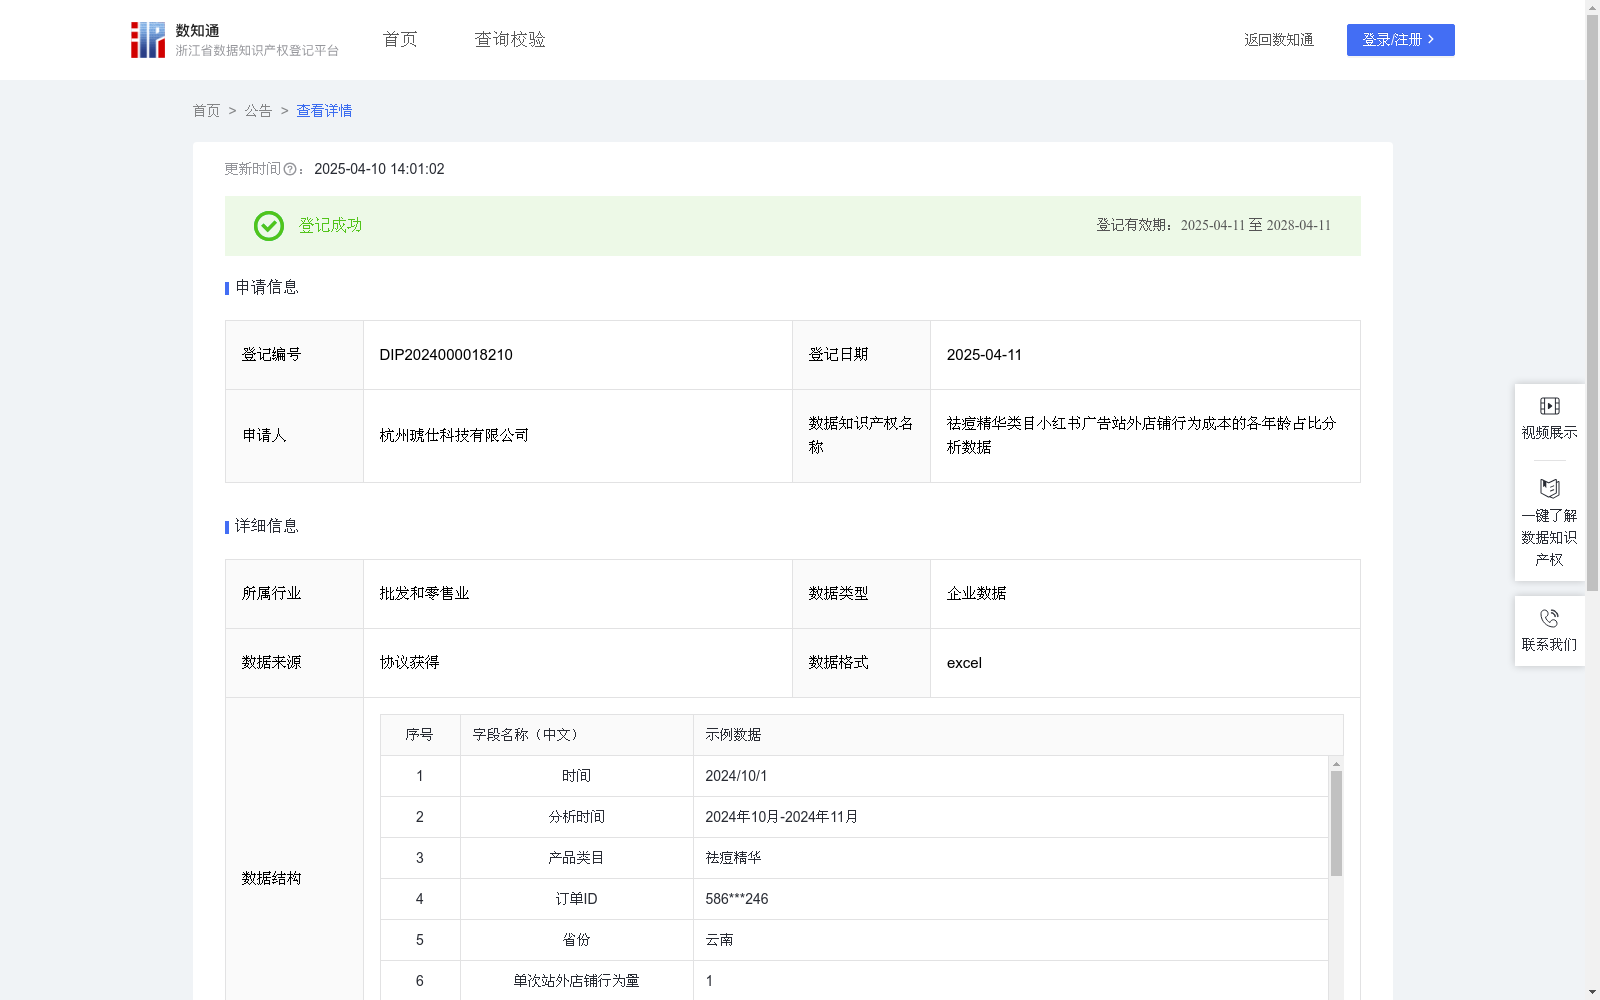Click the green 登记成功 checkmark icon
1600x1000 pixels.
tap(268, 226)
